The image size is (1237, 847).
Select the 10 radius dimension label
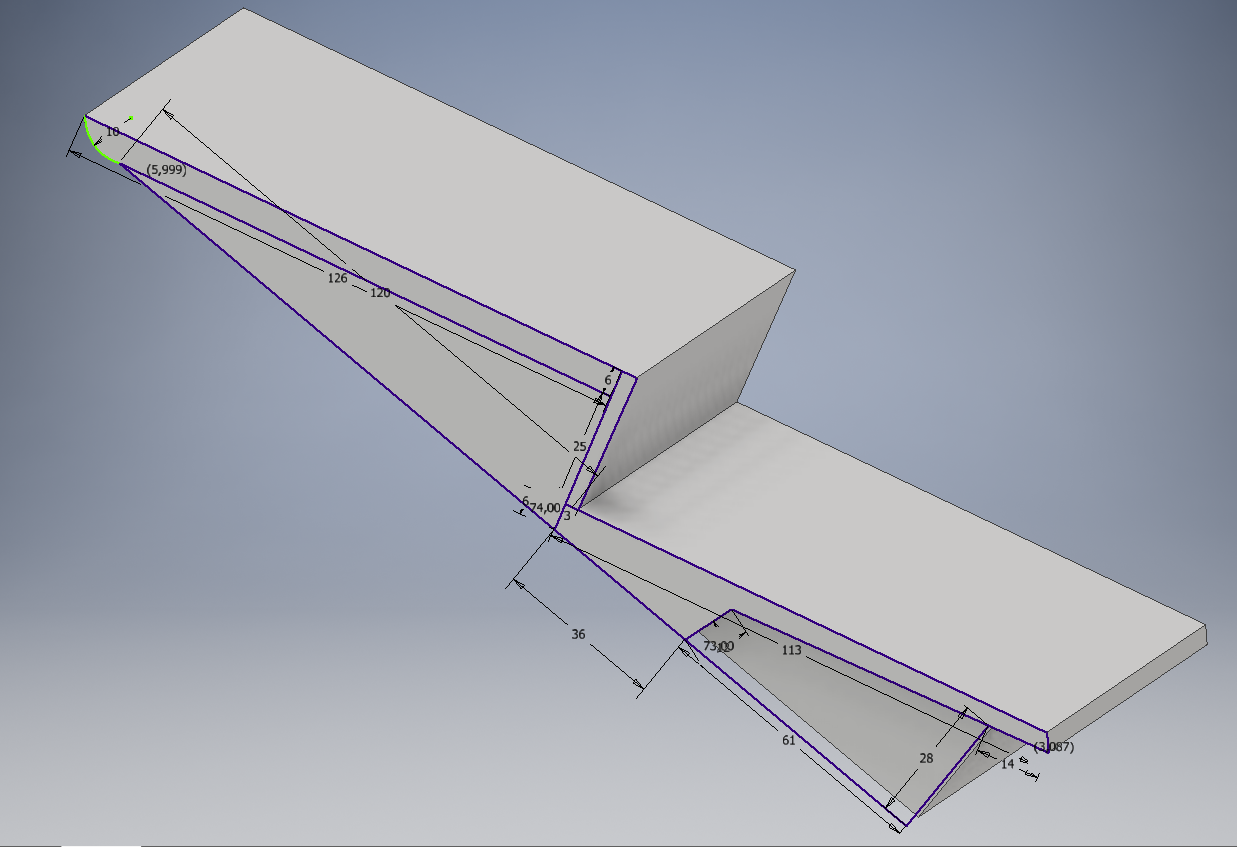(x=112, y=132)
